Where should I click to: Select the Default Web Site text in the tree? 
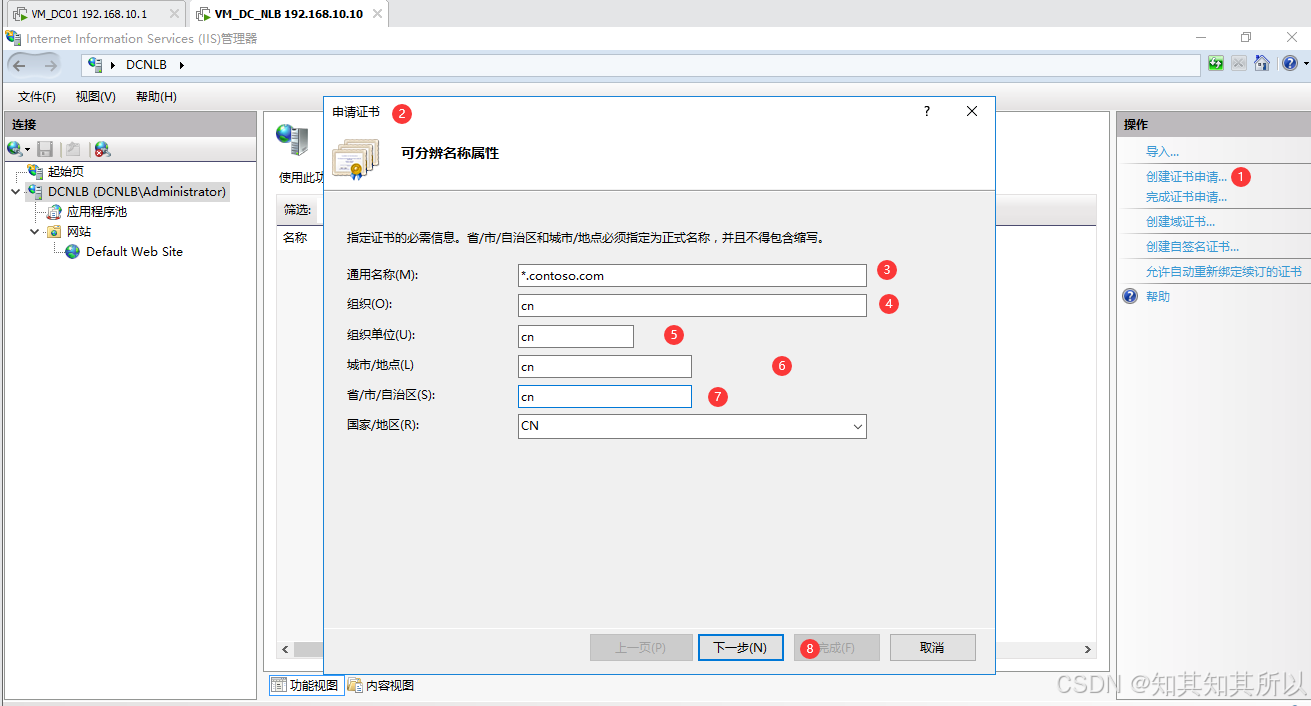pos(134,252)
